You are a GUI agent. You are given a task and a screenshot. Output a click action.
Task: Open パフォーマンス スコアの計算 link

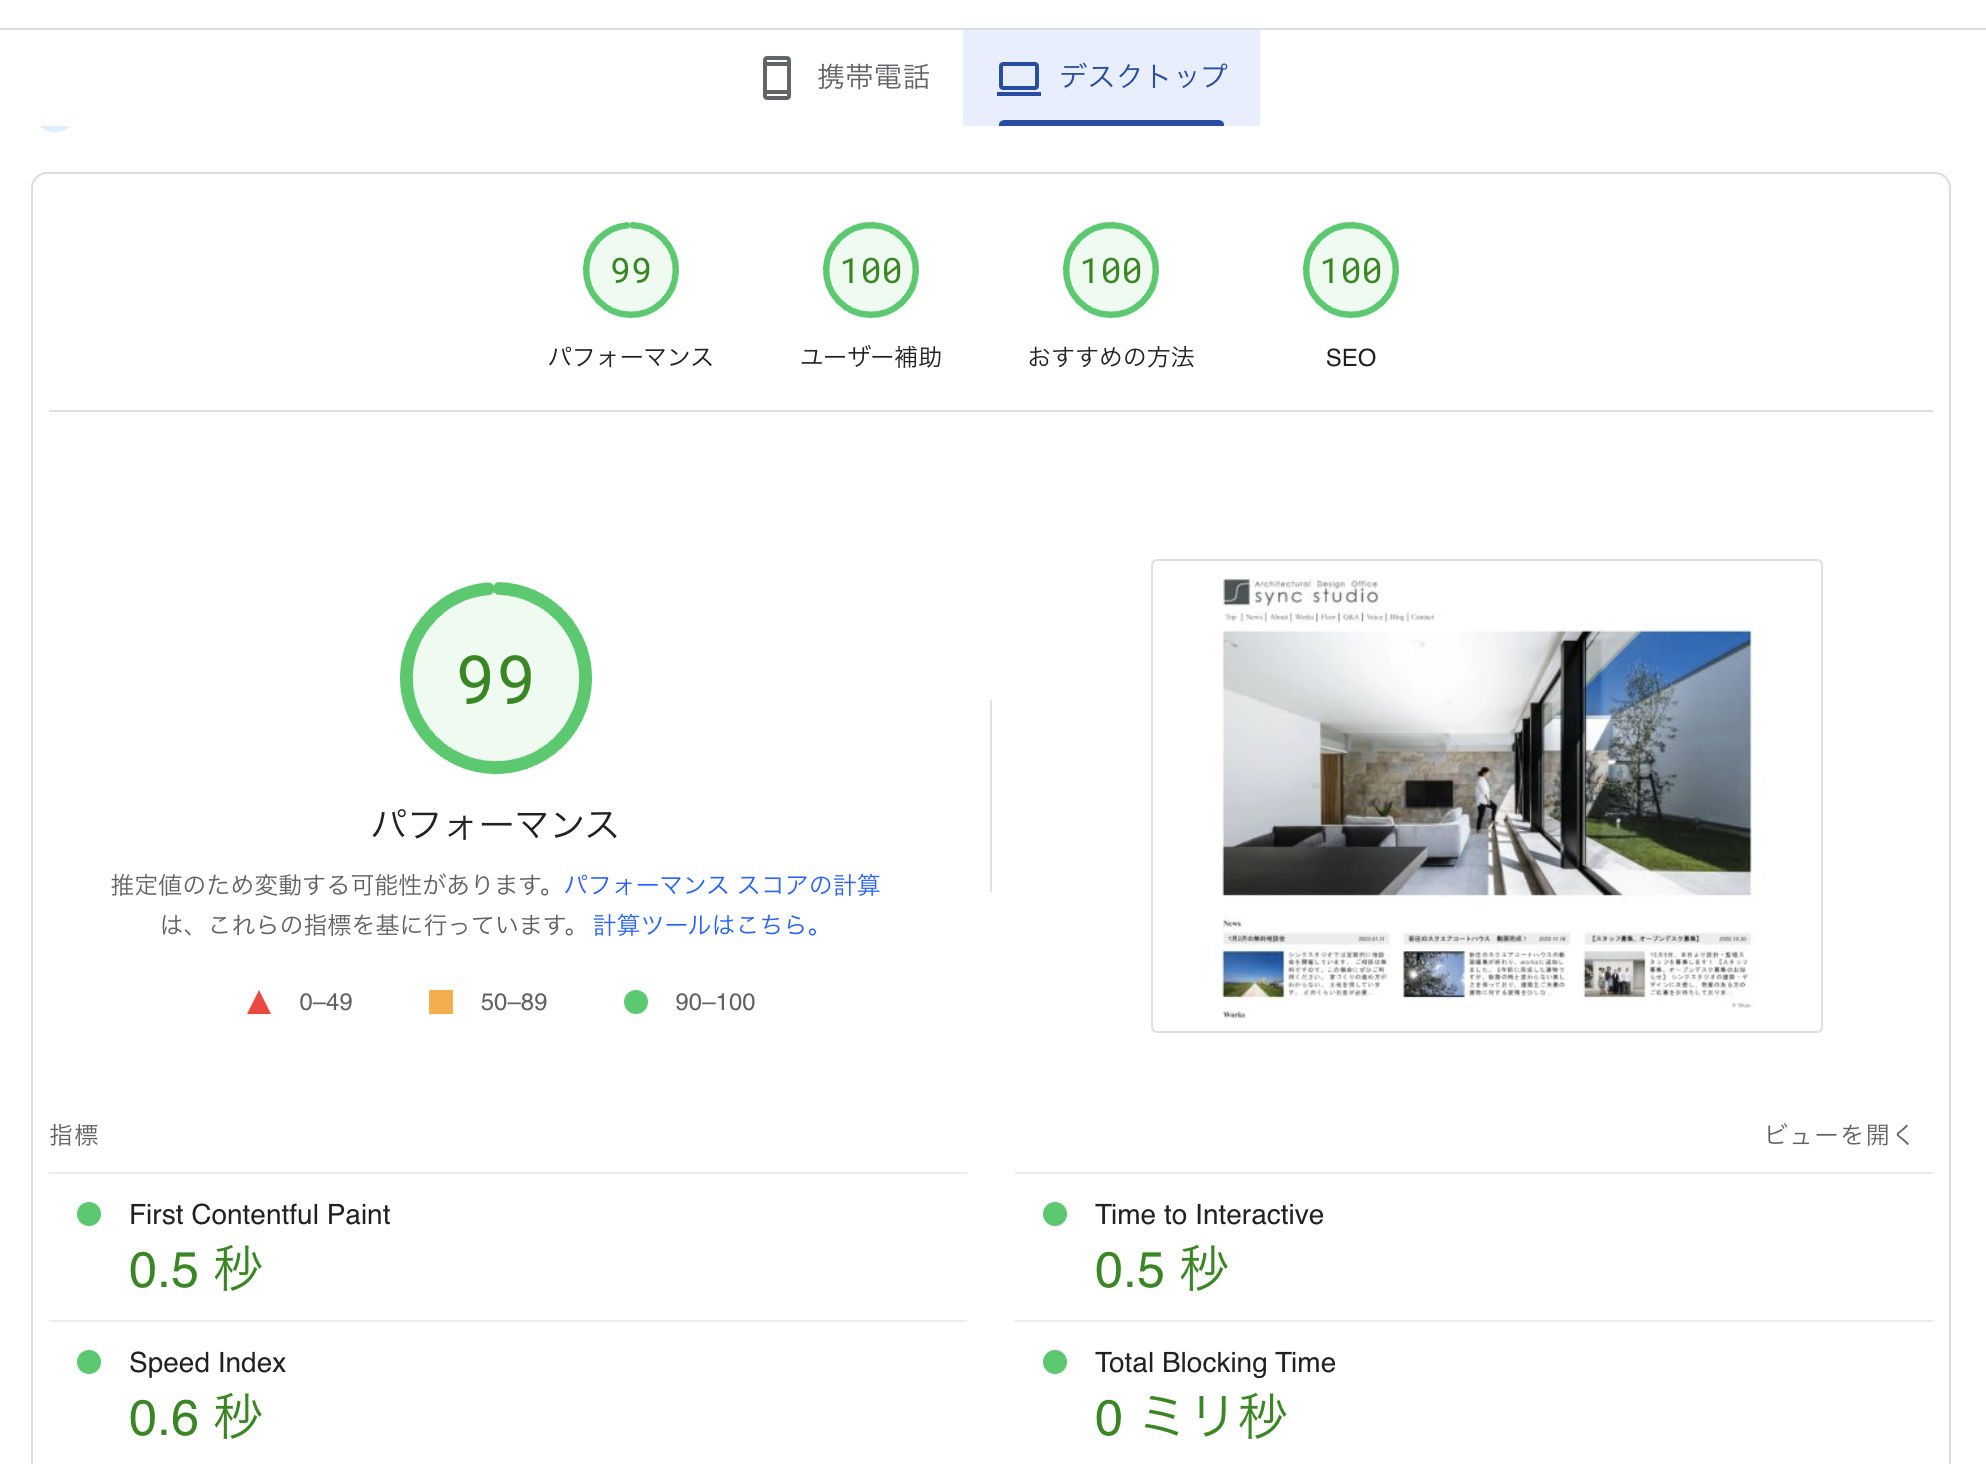pos(721,885)
